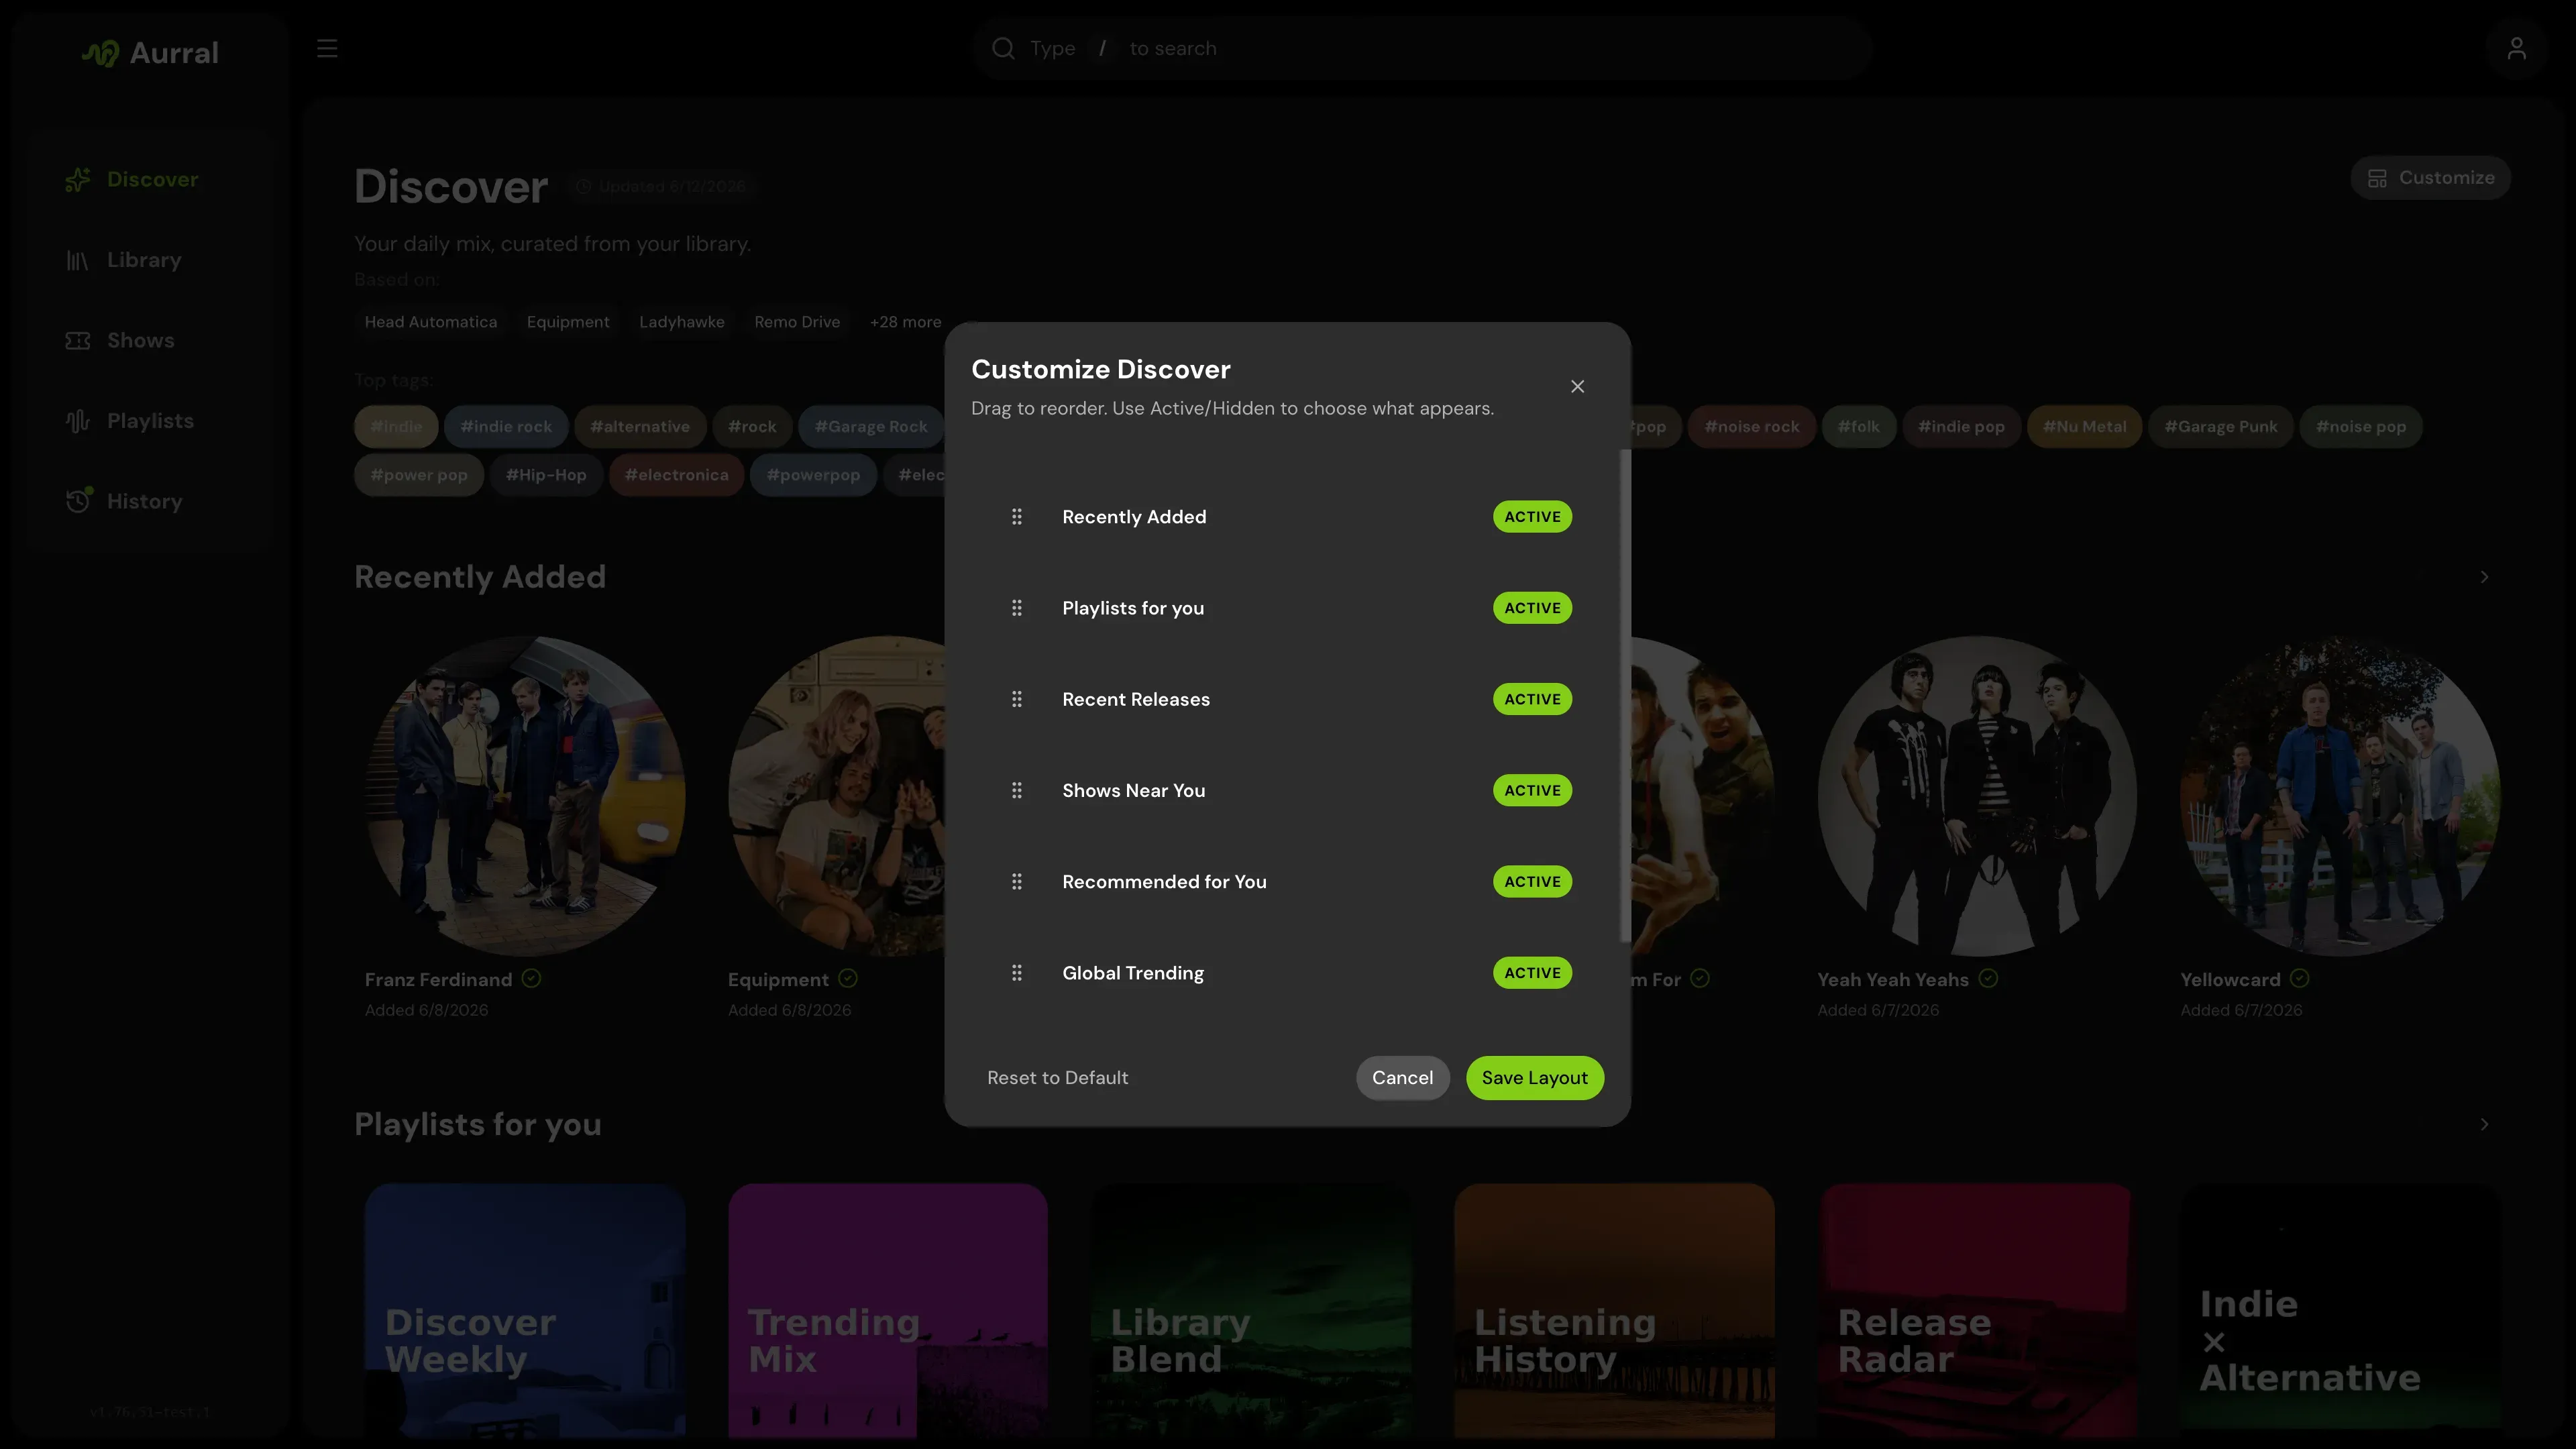The width and height of the screenshot is (2576, 1449).
Task: Close the Customize Discover dialog
Action: [x=1577, y=386]
